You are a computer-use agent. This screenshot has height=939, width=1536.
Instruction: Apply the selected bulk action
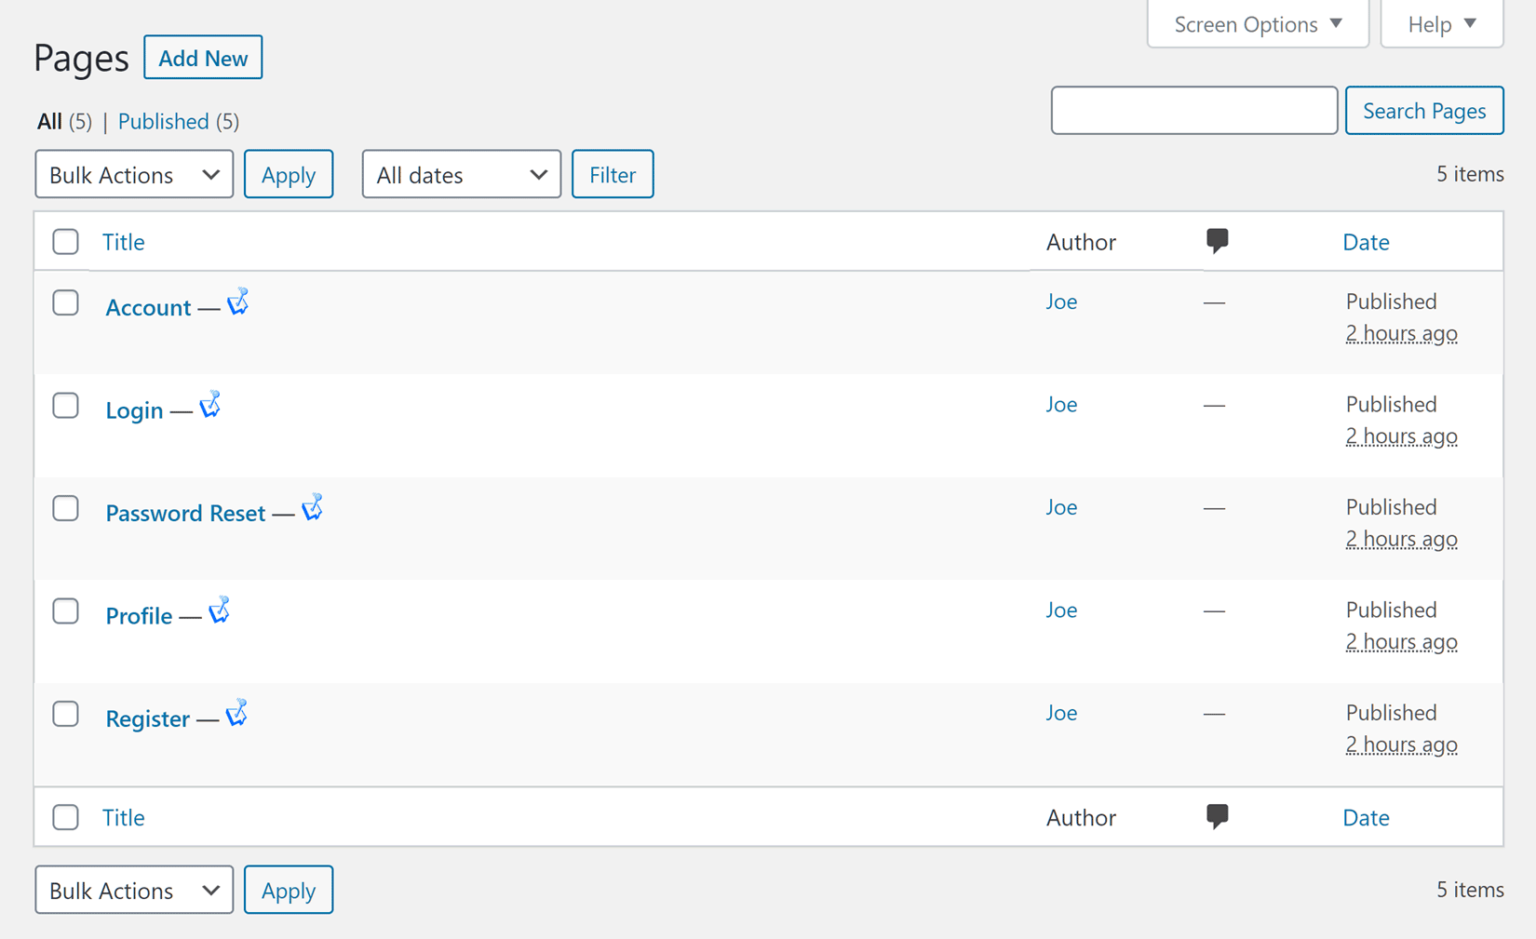[288, 174]
